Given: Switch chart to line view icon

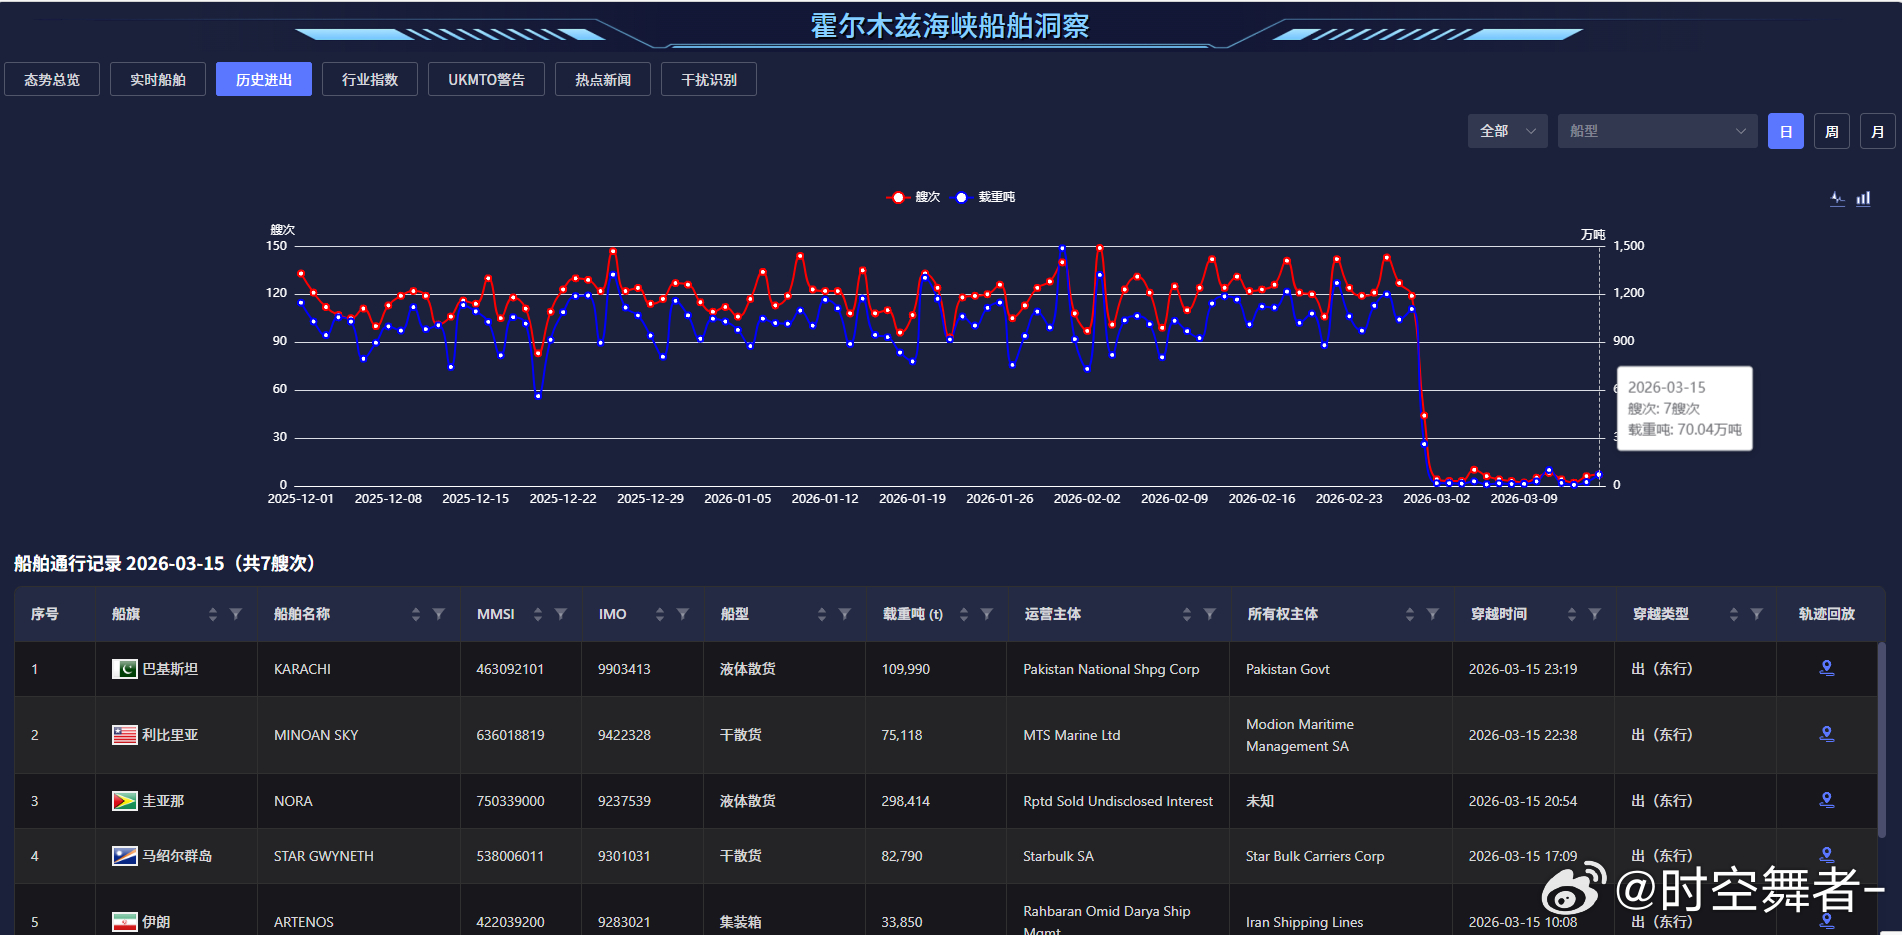Looking at the screenshot, I should pyautogui.click(x=1837, y=198).
